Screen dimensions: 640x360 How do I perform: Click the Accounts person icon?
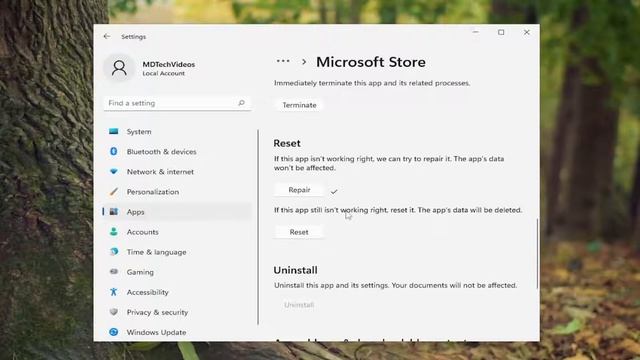114,231
